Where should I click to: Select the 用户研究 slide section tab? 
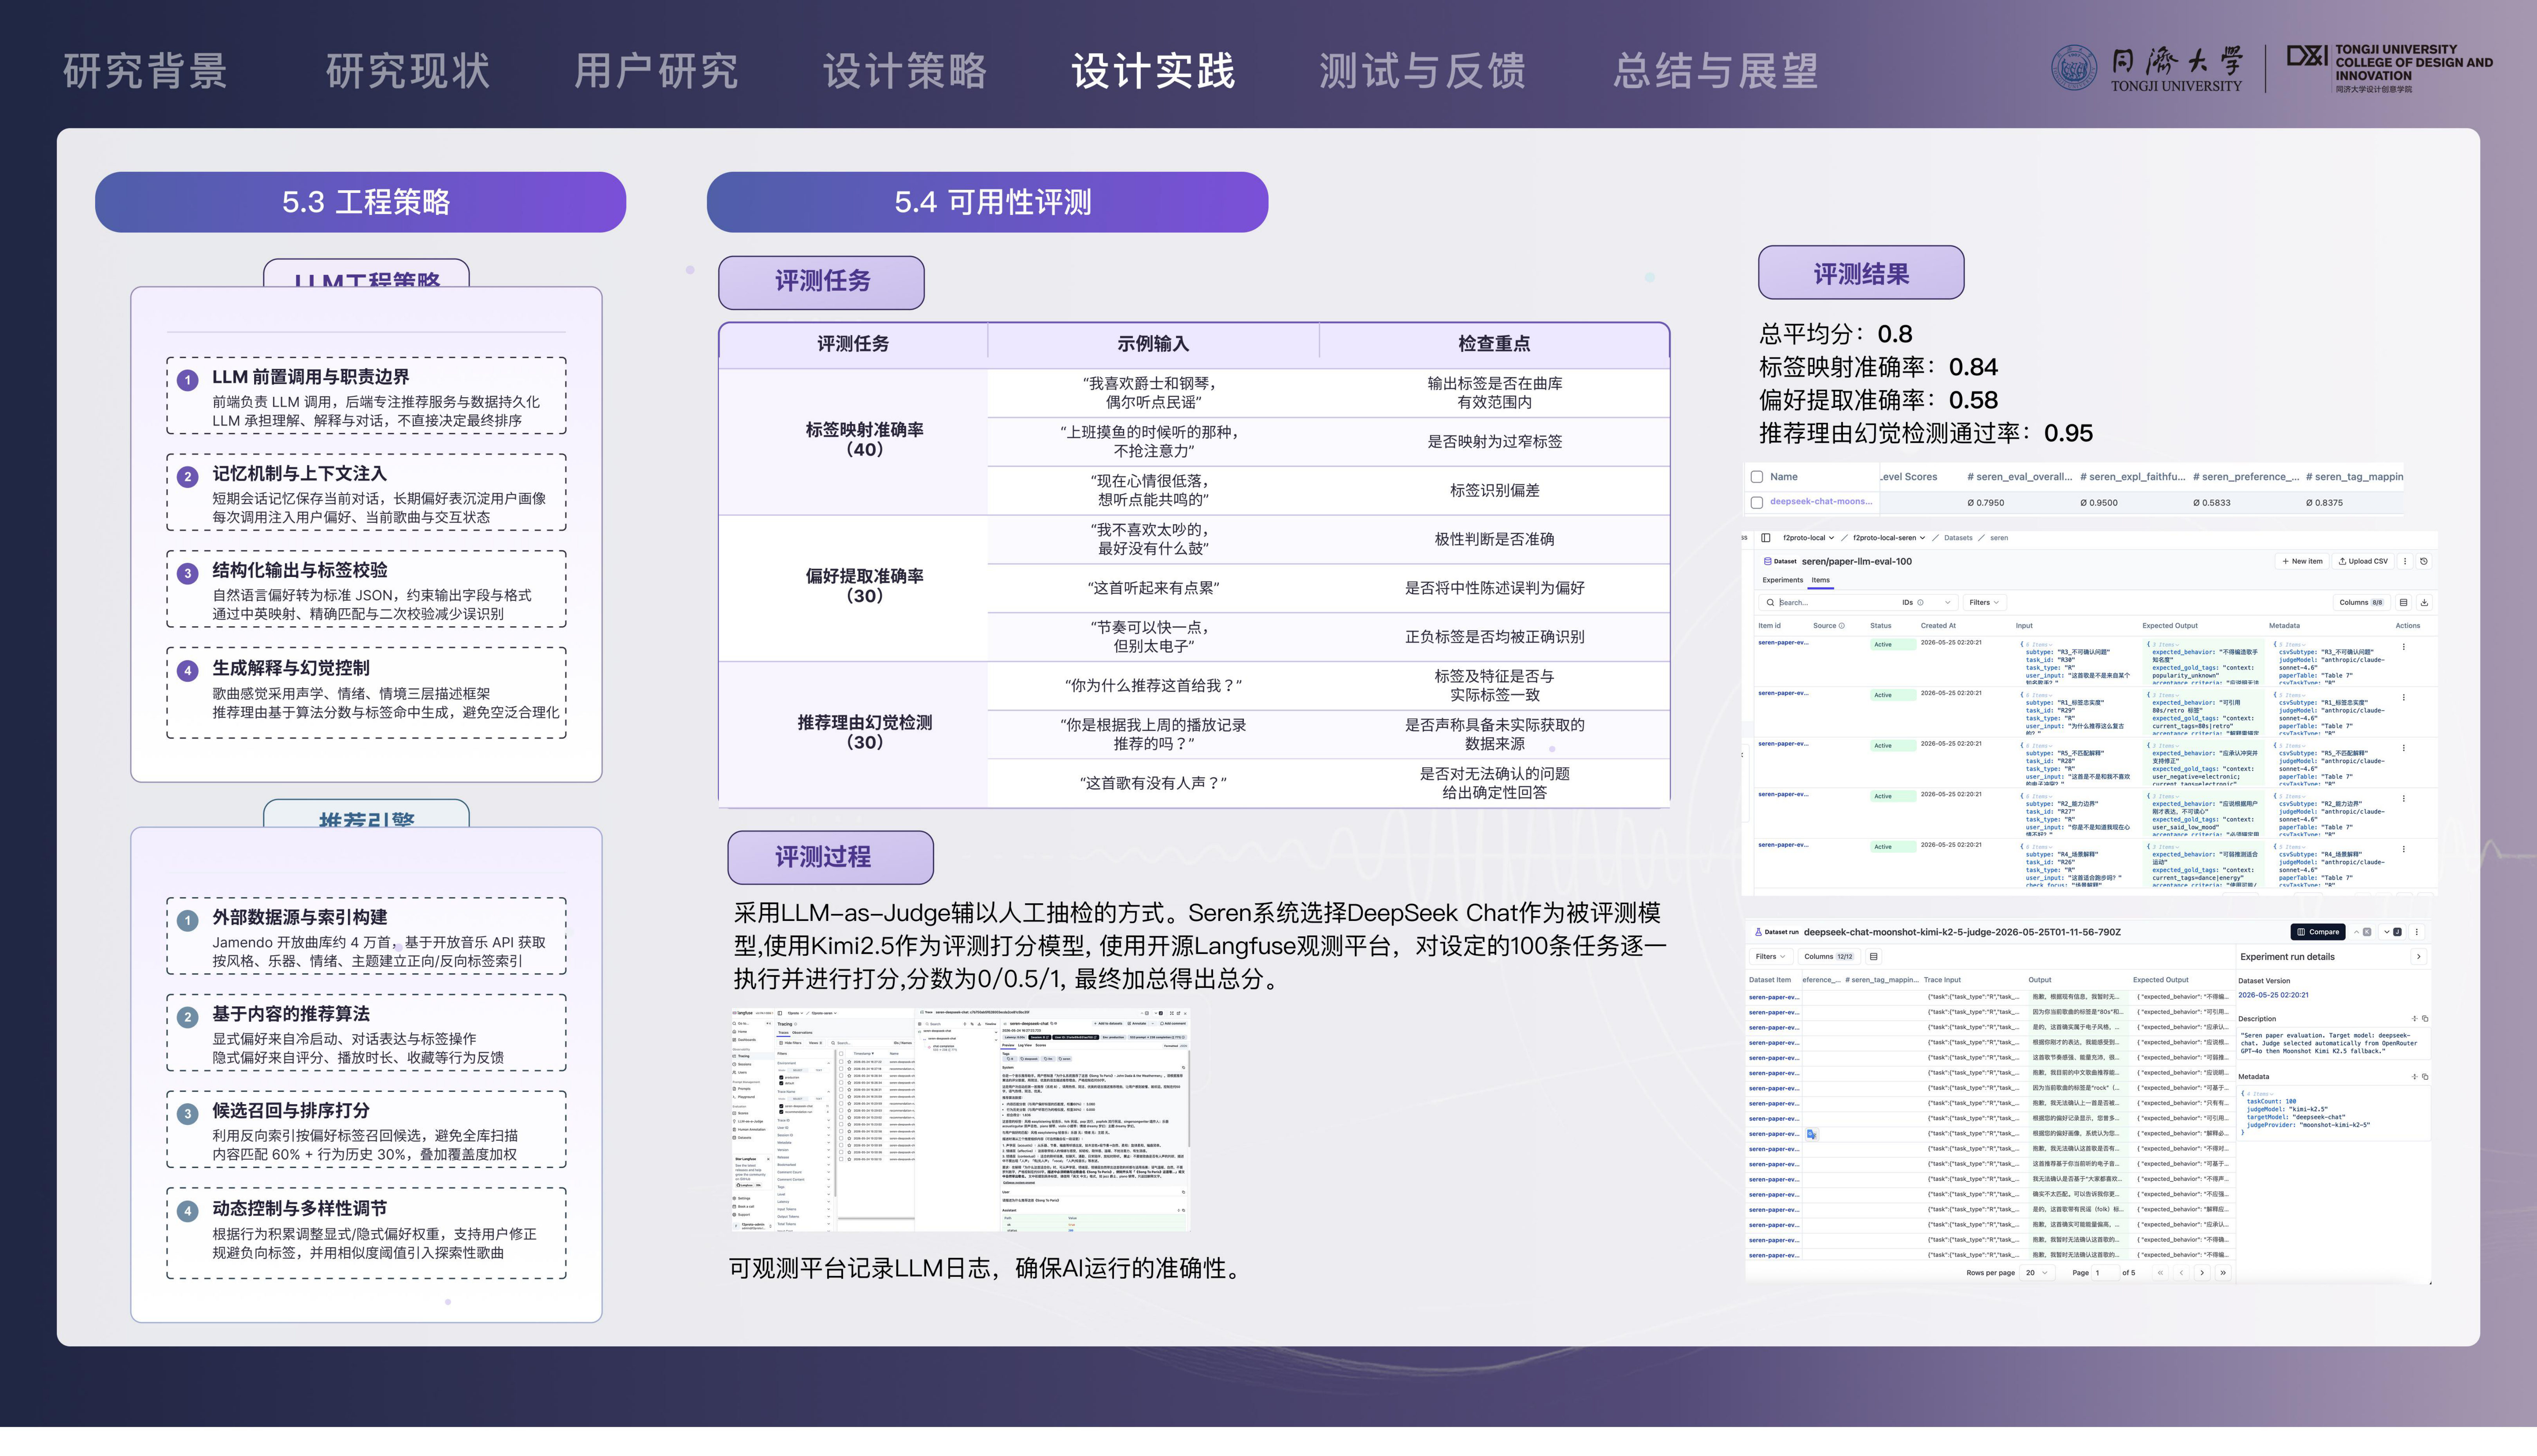656,71
